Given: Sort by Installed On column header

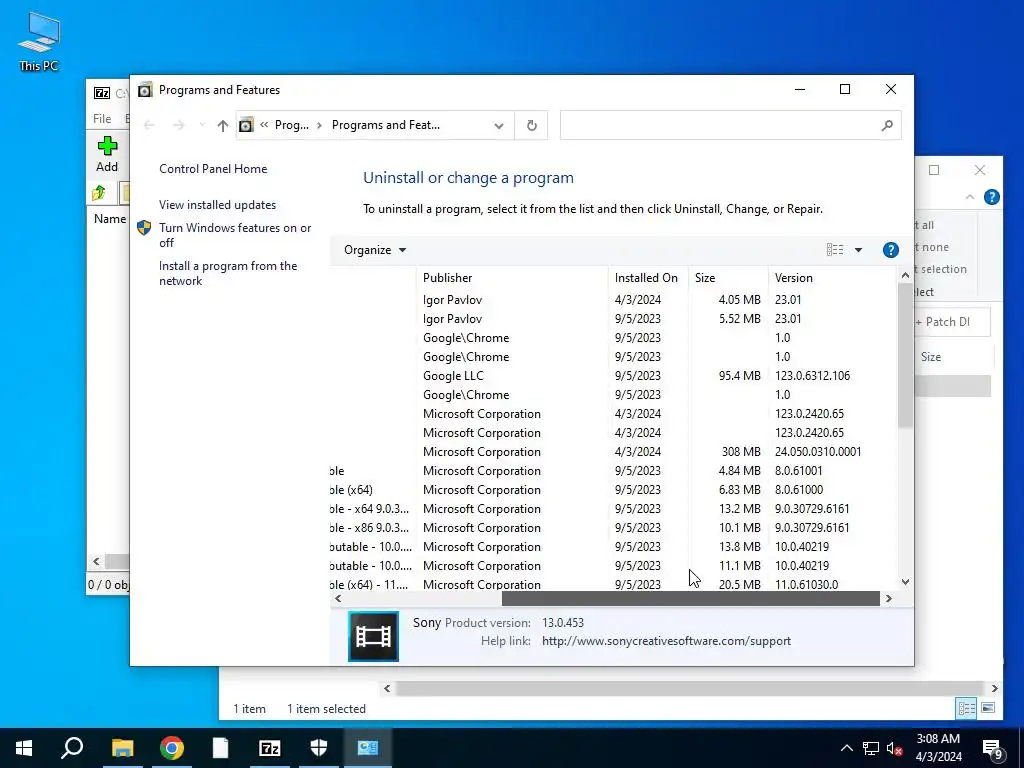Looking at the screenshot, I should (x=648, y=278).
